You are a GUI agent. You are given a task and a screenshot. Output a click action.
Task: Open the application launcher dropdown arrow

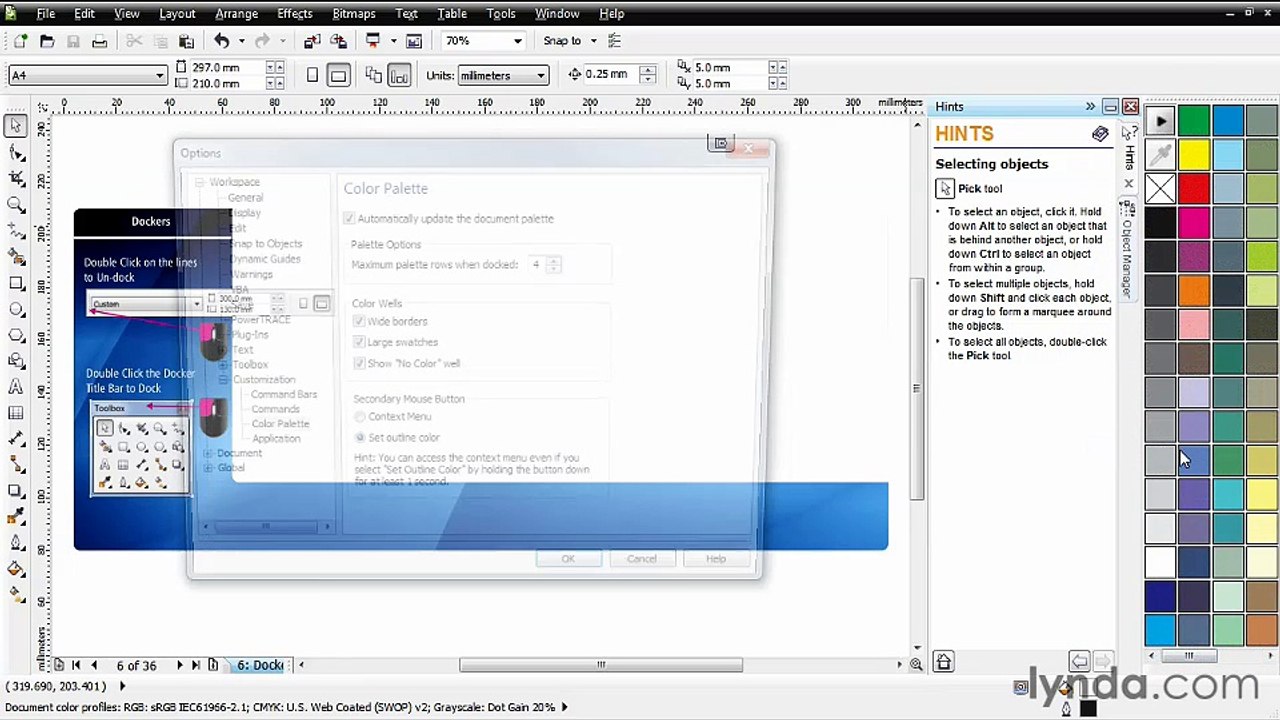393,41
